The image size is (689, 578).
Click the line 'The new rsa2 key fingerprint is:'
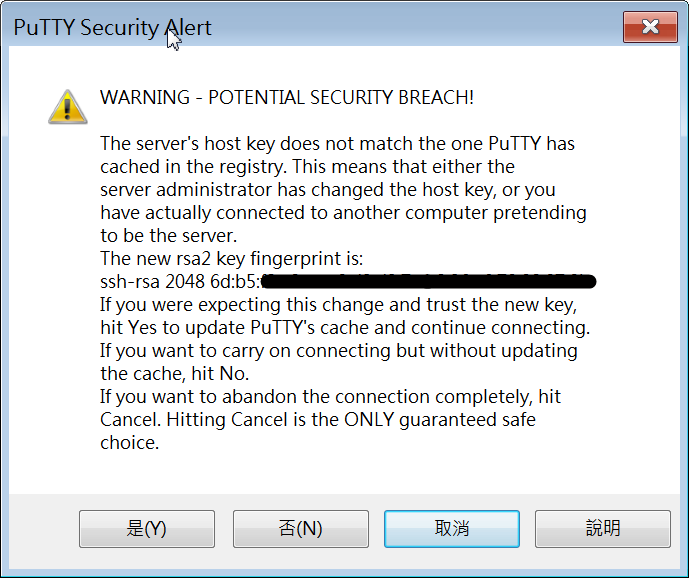coord(232,258)
